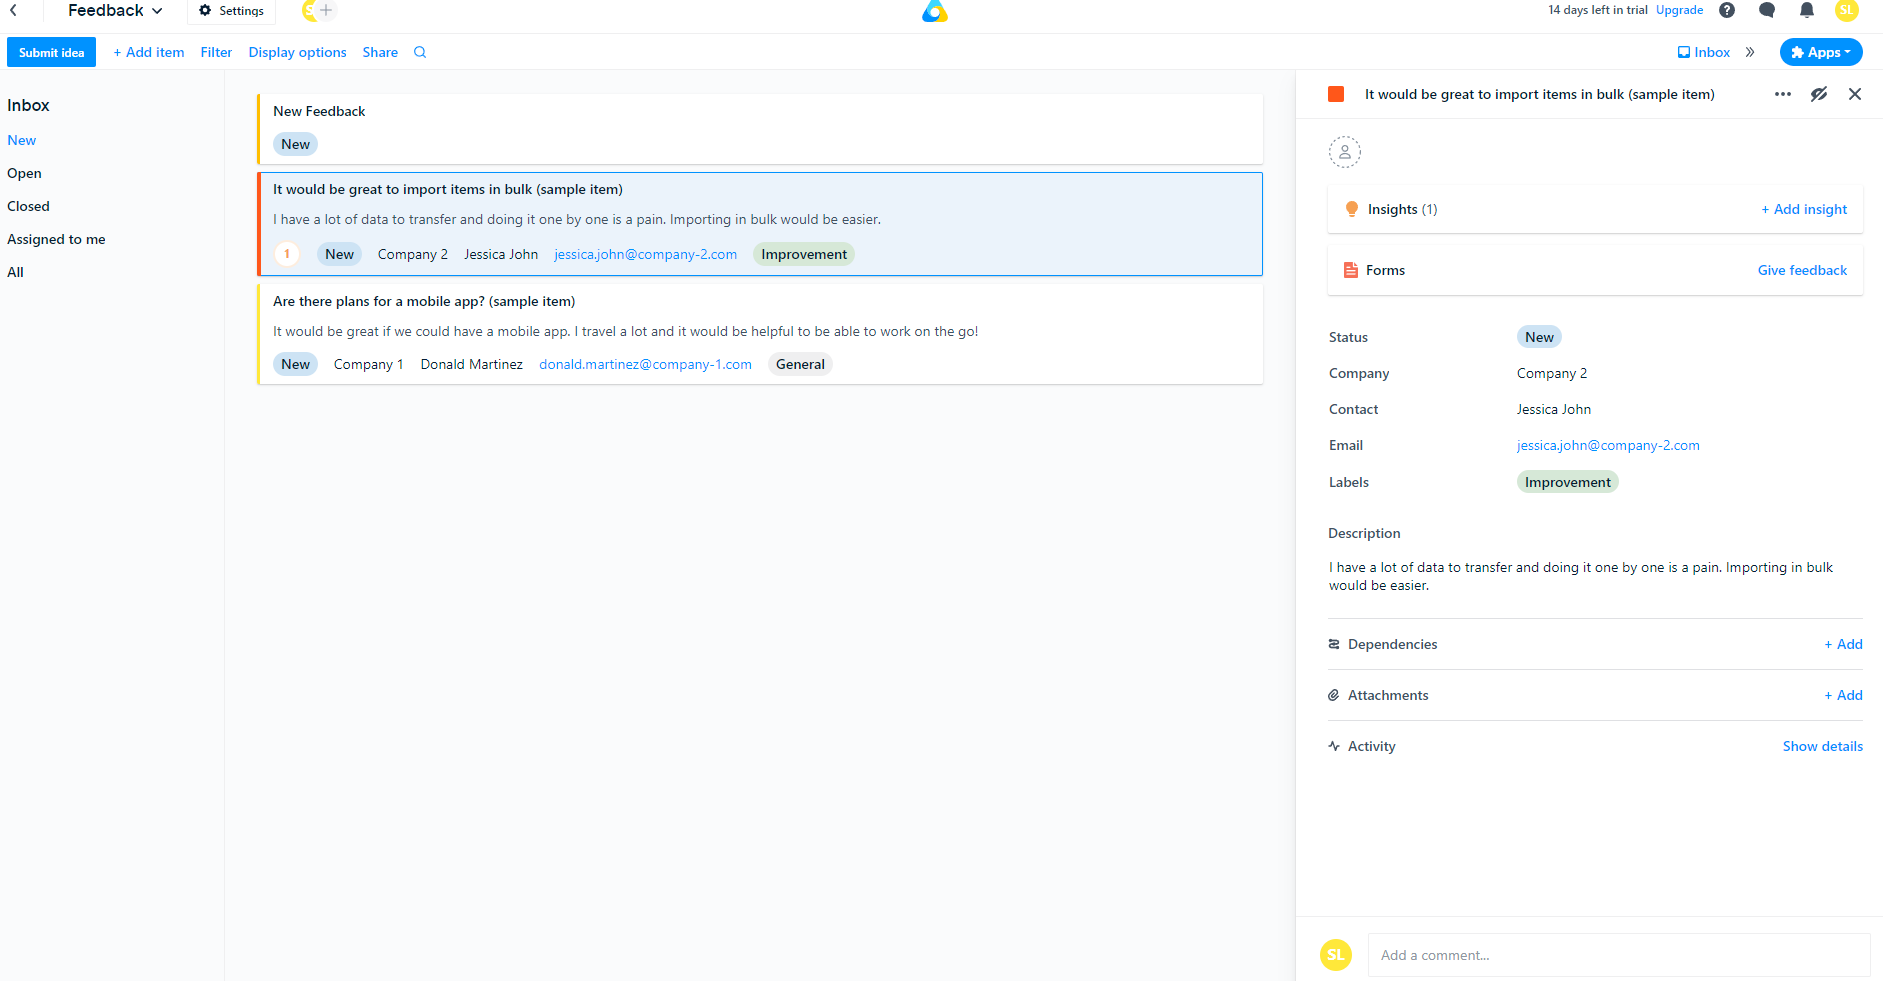
Task: Click + Add item
Action: click(x=149, y=52)
